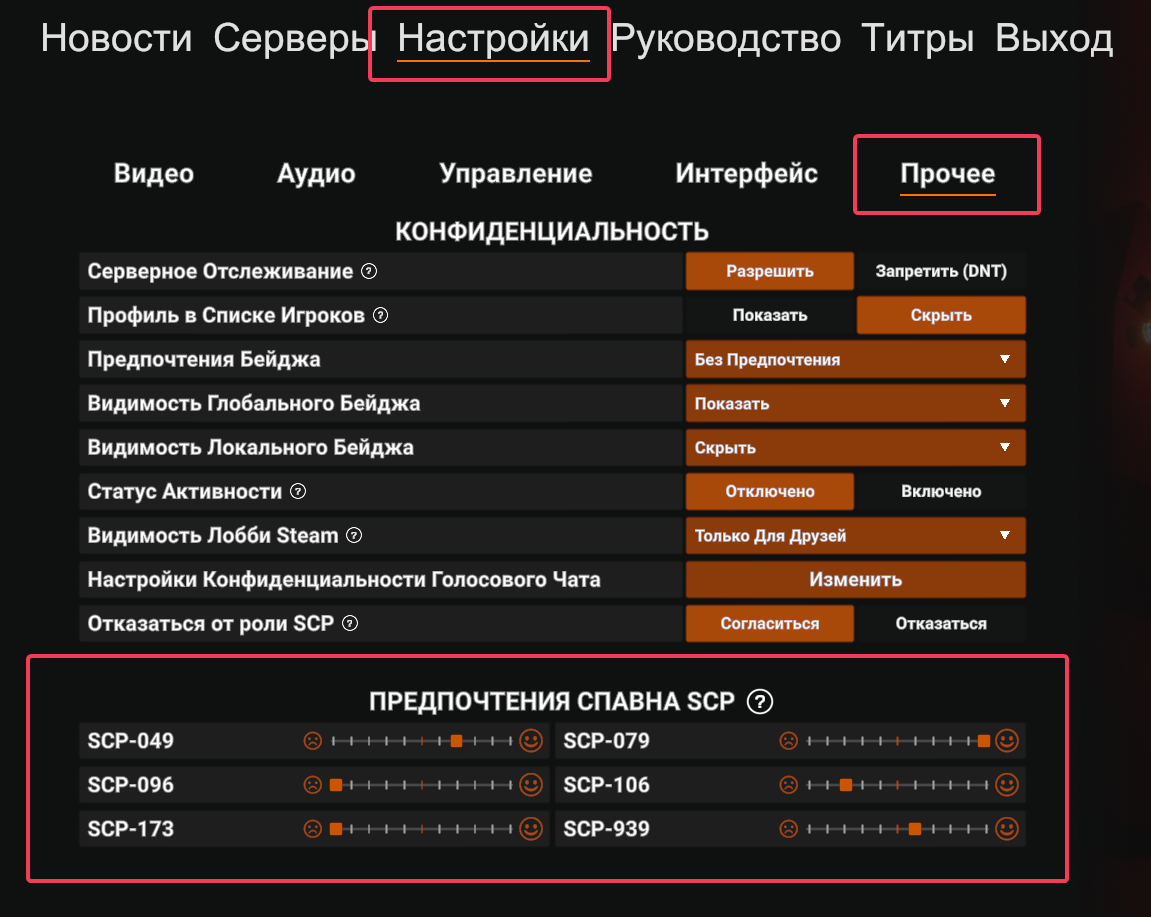The height and width of the screenshot is (917, 1151).
Task: Open help for Предпочтения Спавна SCP heading
Action: pos(760,702)
